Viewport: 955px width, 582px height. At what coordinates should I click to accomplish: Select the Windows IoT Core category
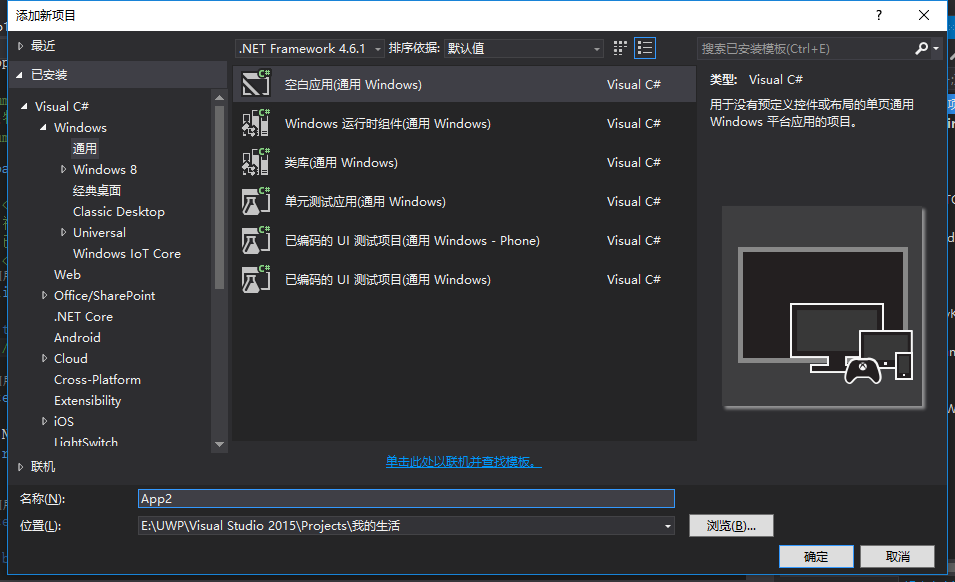tap(127, 253)
